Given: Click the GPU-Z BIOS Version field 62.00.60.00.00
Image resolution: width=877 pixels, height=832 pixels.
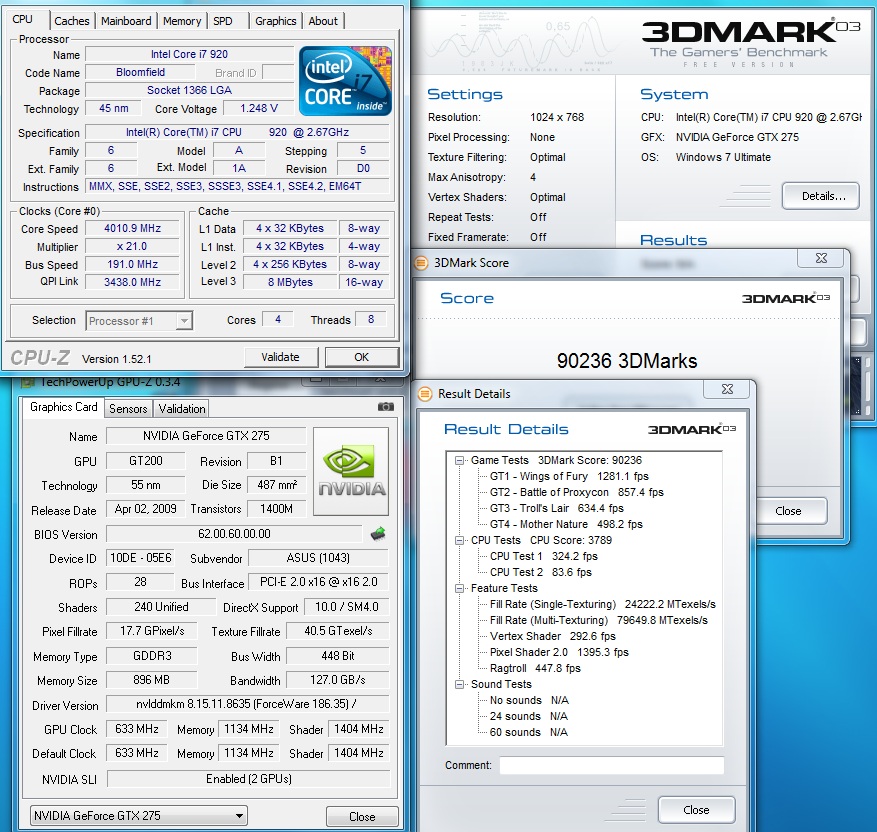Looking at the screenshot, I should click(234, 534).
